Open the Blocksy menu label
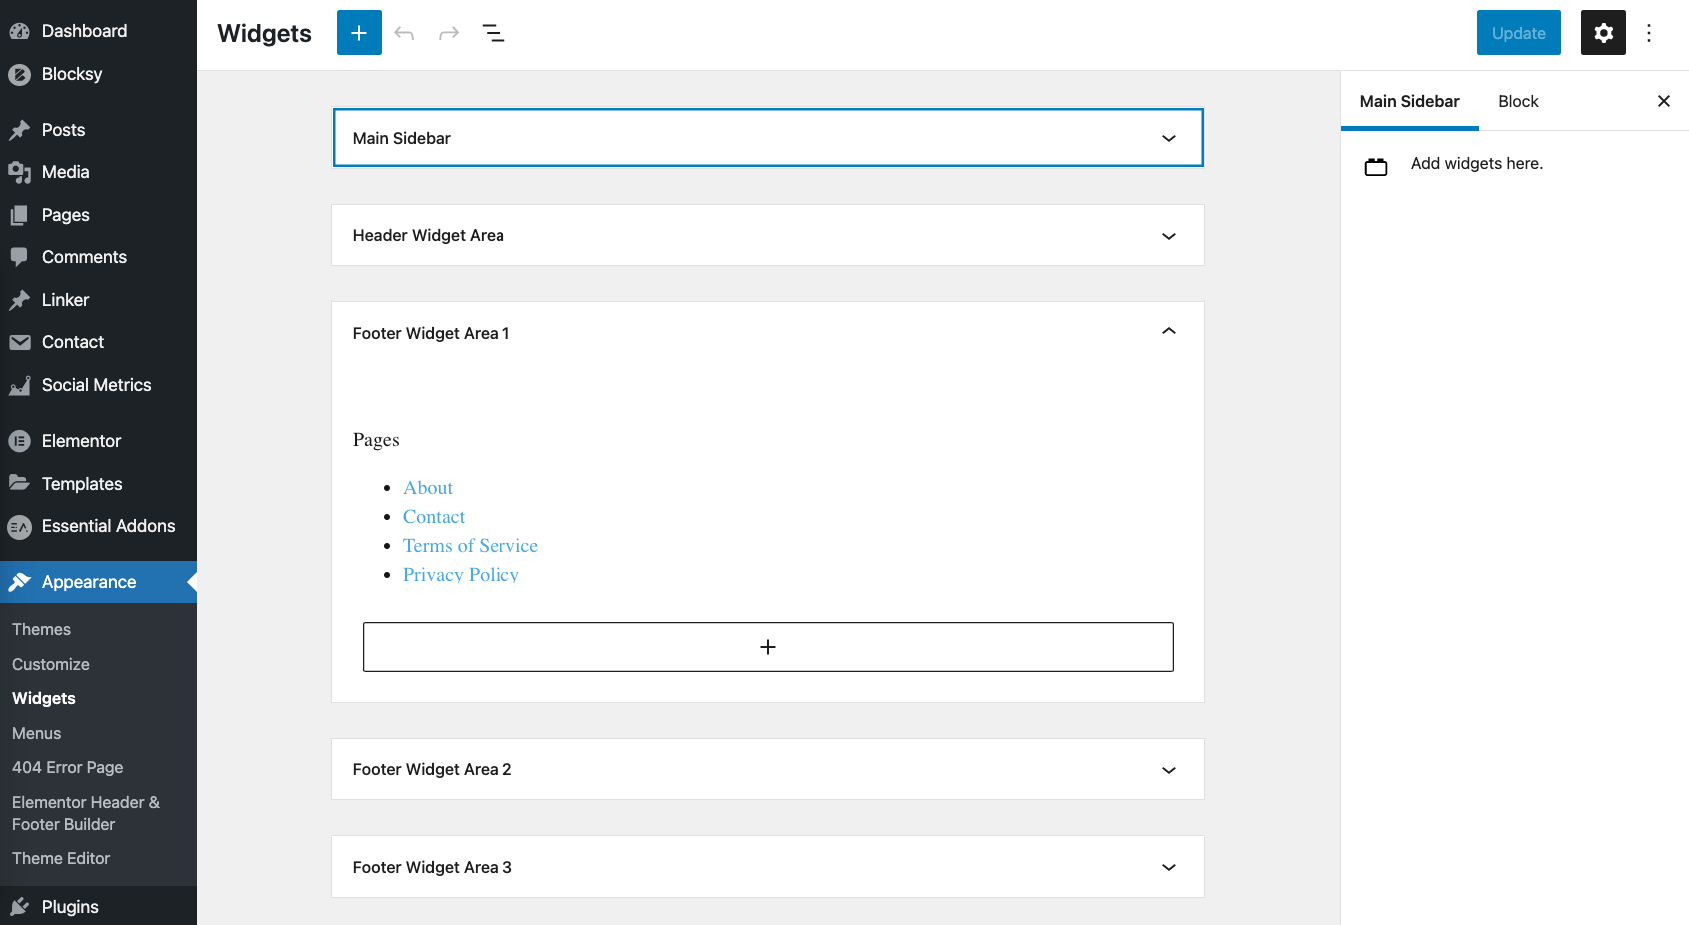Viewport: 1689px width, 925px height. point(72,74)
